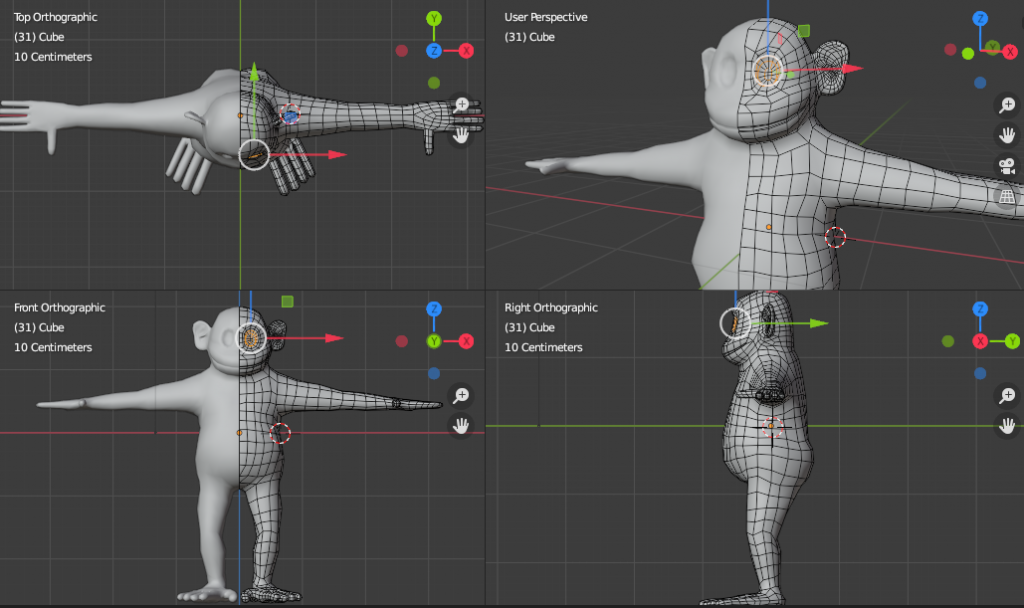Click the red X axis in Top Orthographic gizmo
This screenshot has width=1024, height=608.
click(466, 50)
